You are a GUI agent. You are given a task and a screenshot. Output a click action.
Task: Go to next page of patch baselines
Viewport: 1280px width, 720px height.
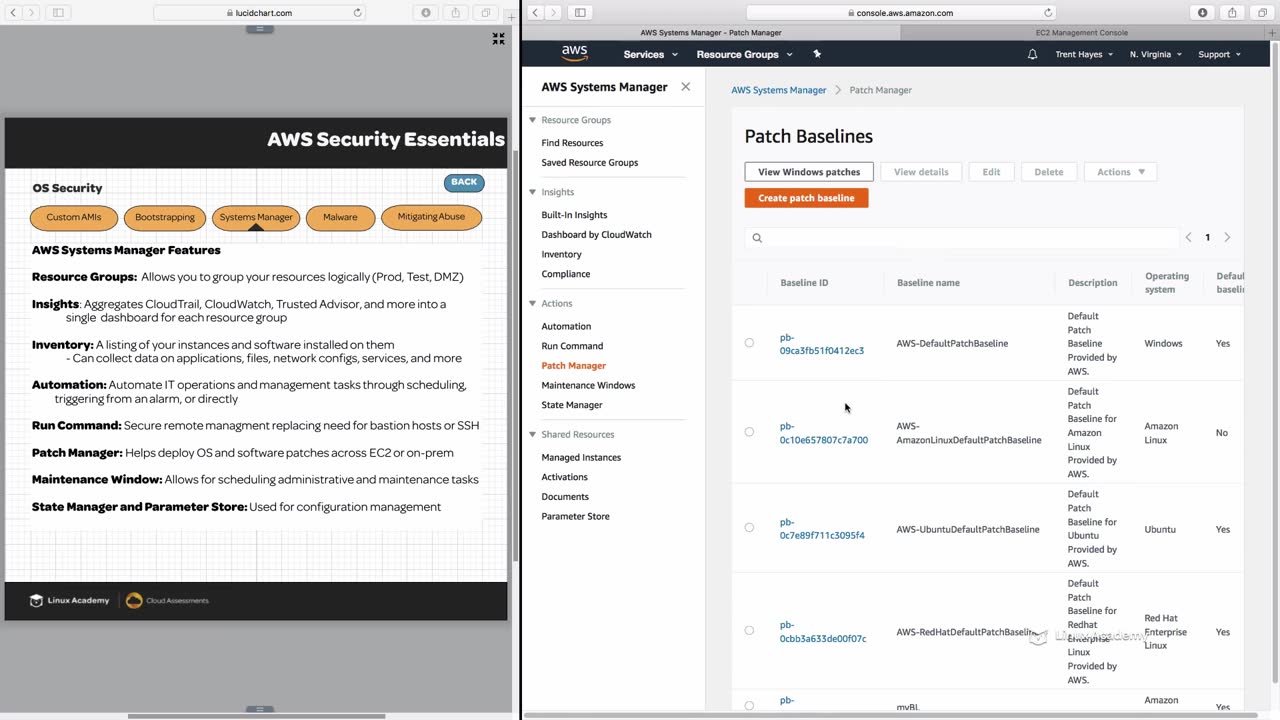(x=1227, y=238)
